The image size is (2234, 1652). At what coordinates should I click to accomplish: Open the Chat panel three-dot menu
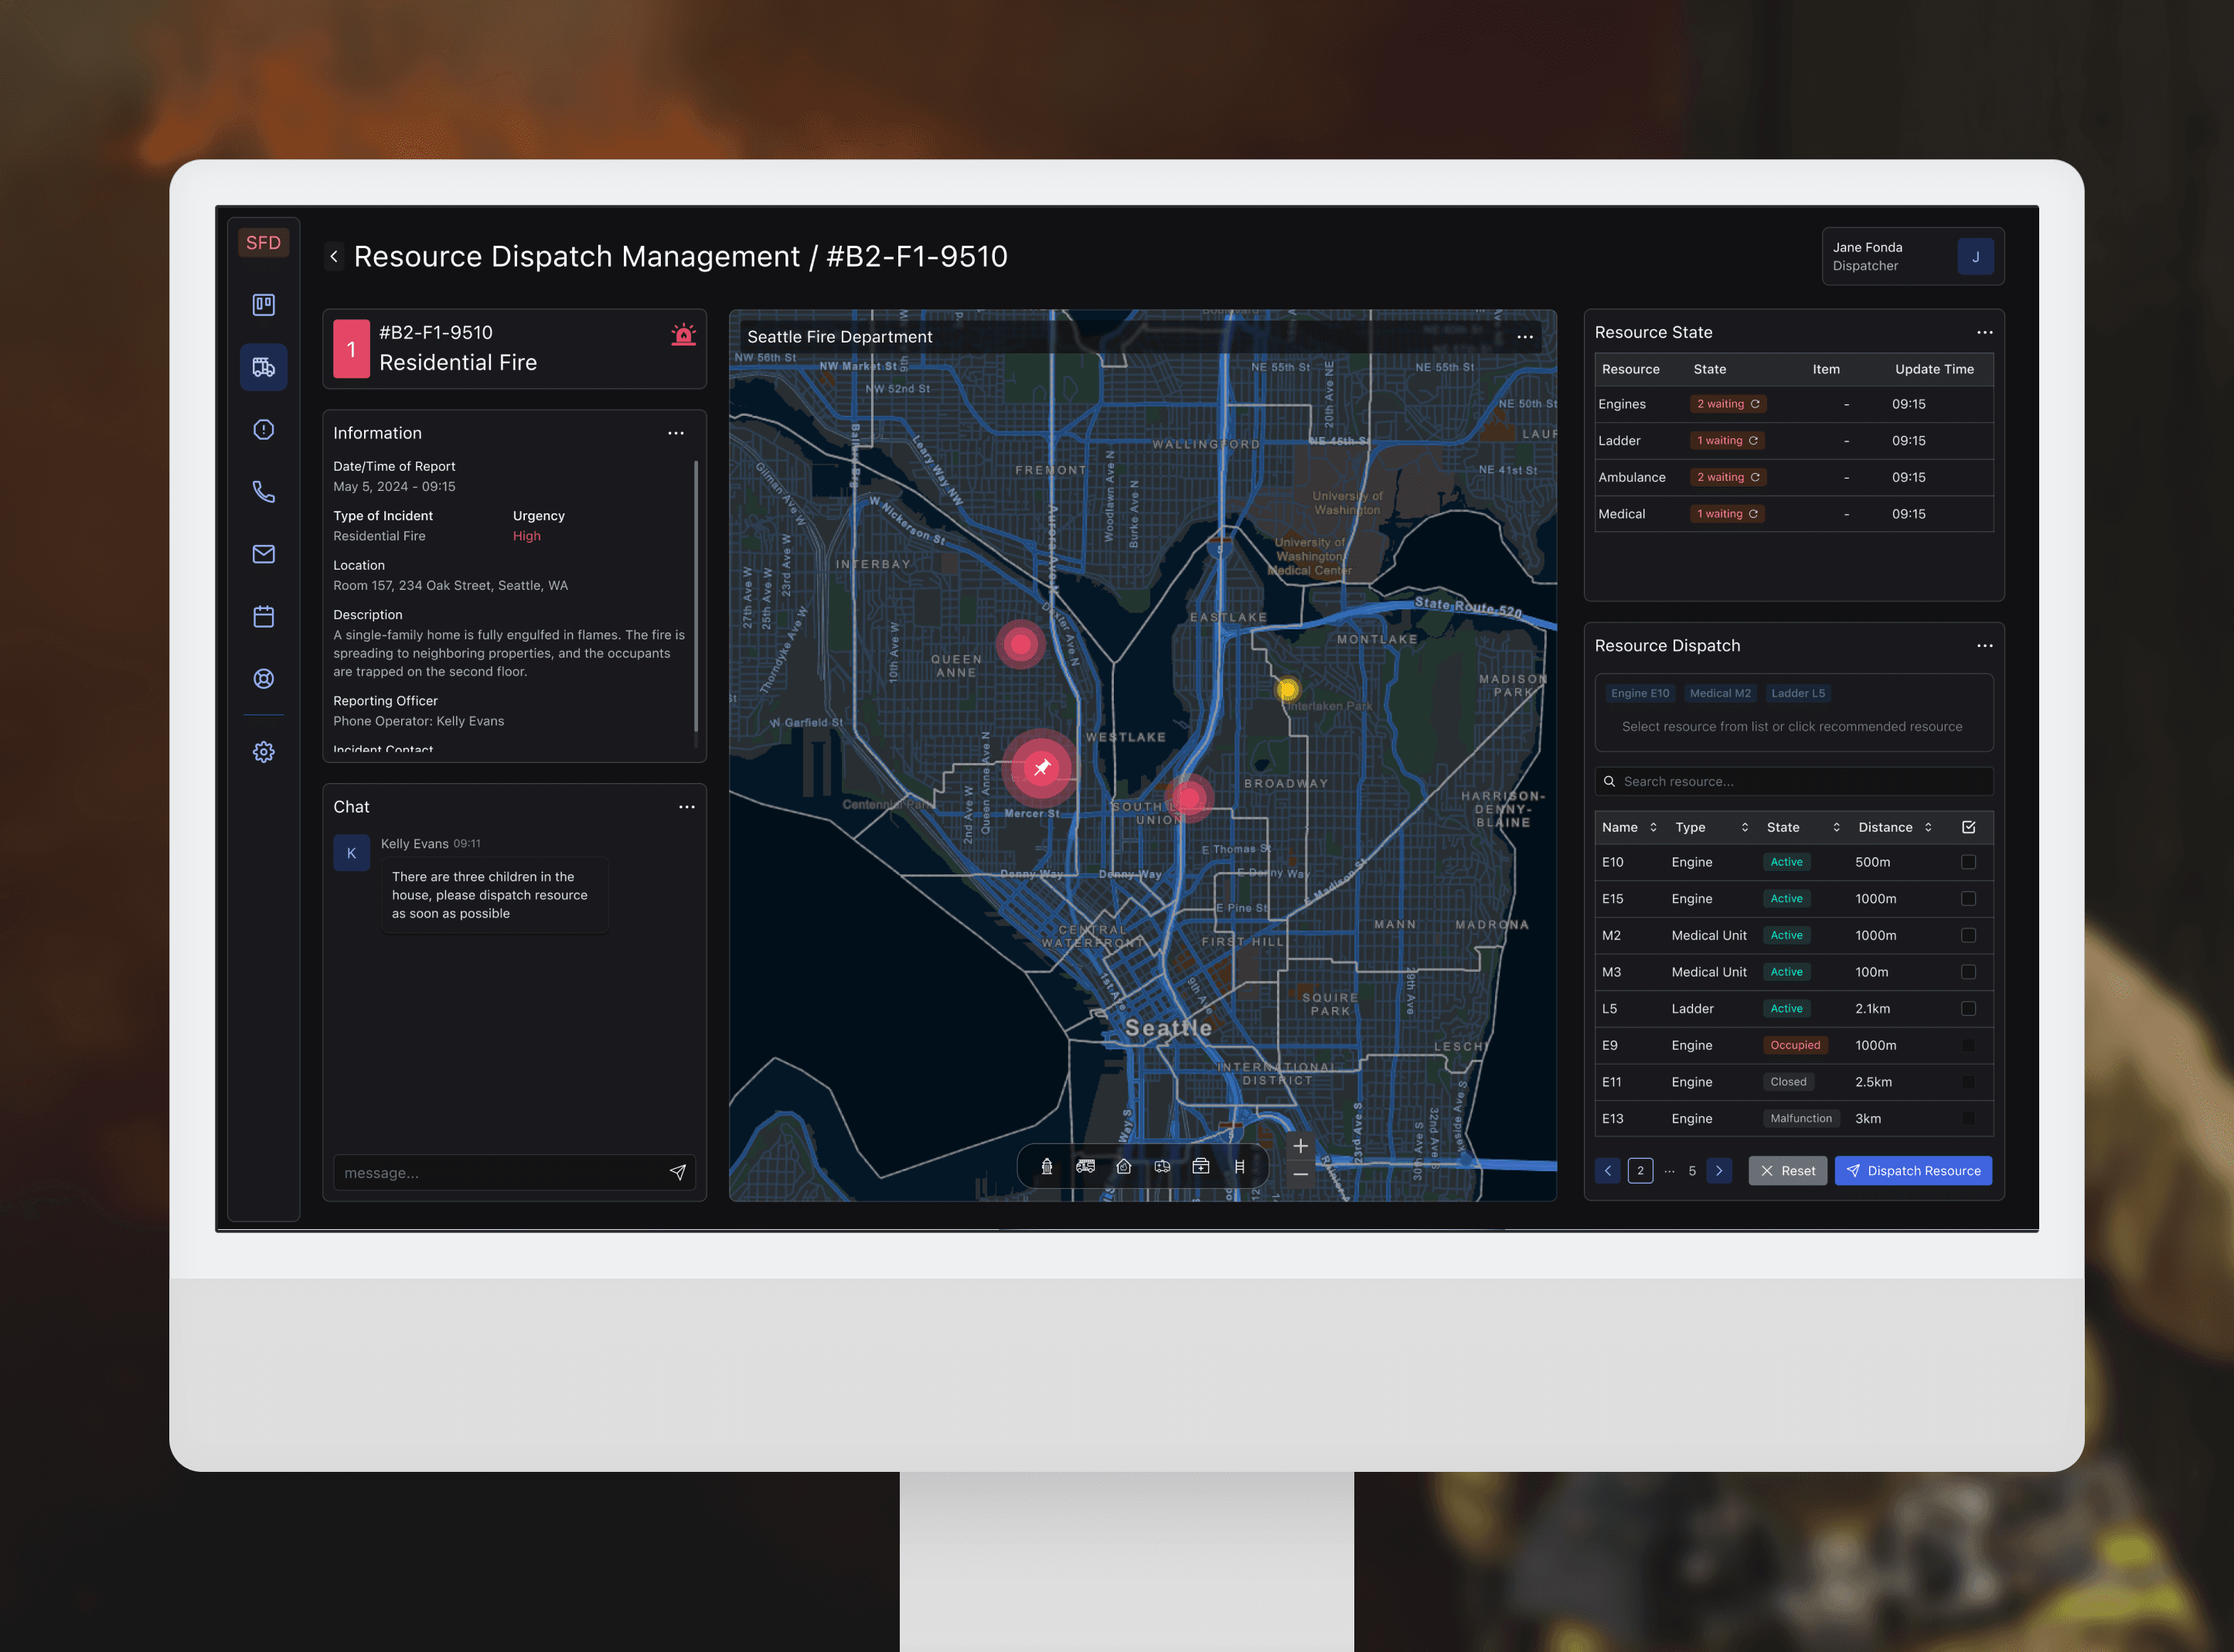click(x=686, y=807)
